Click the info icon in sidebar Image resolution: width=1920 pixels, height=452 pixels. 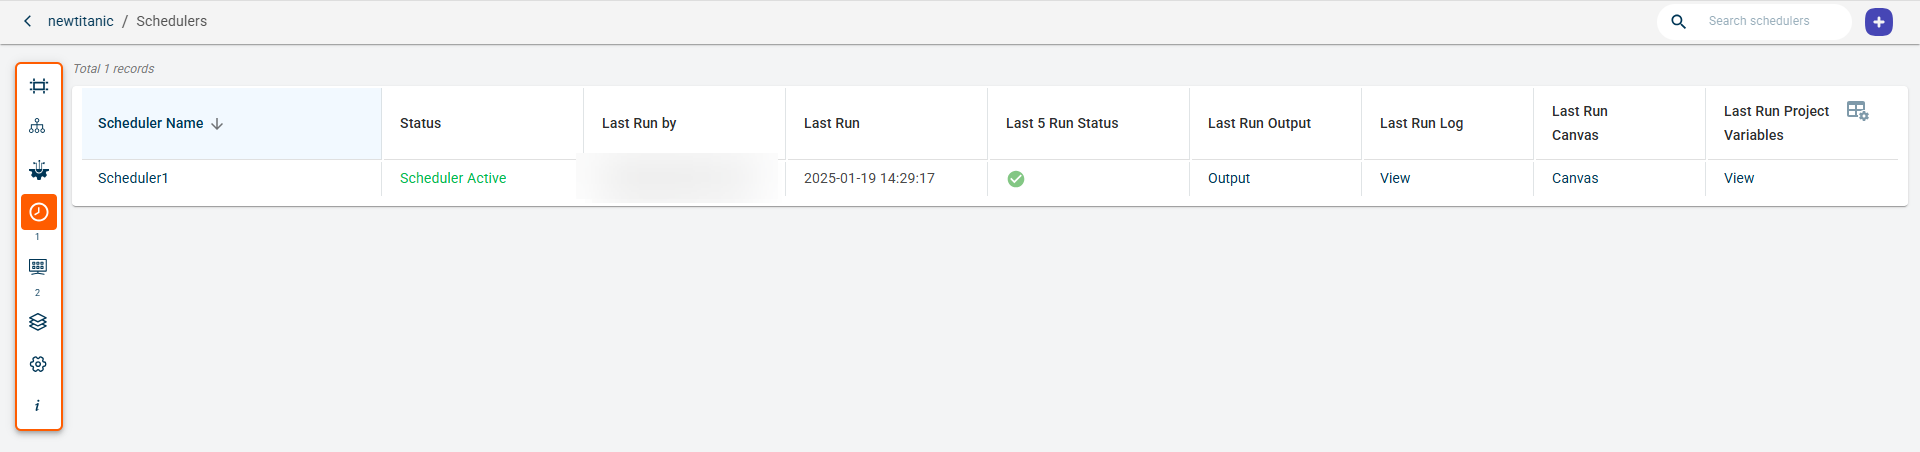point(37,406)
